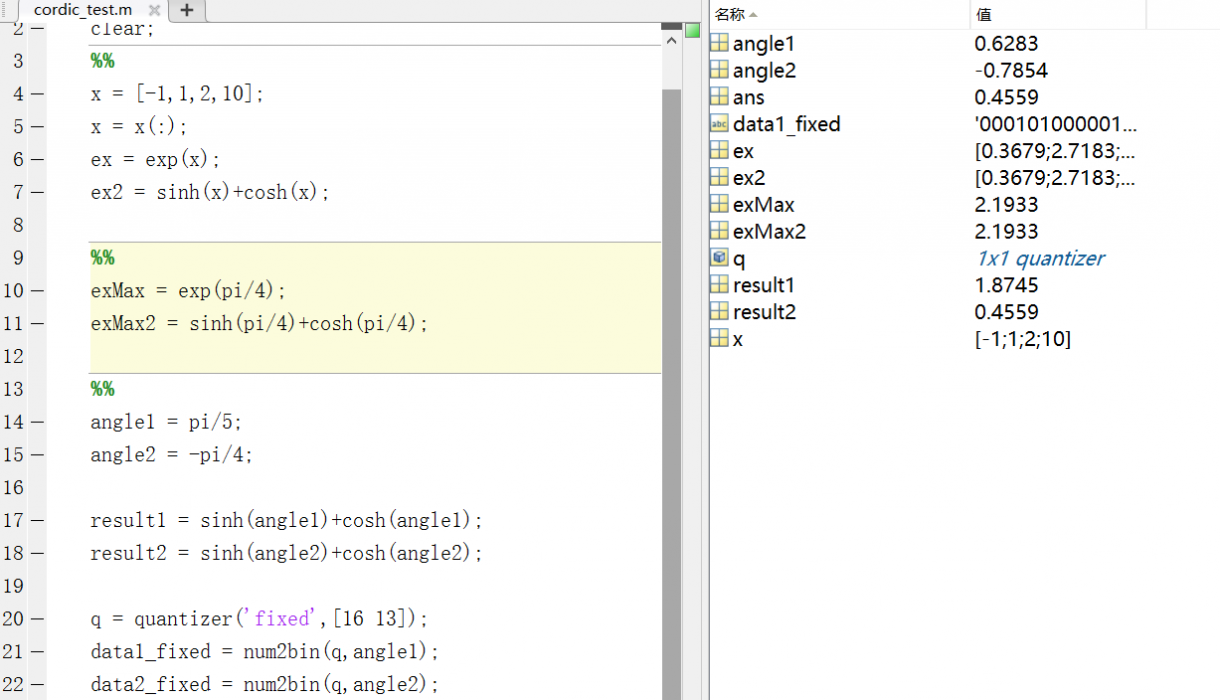Toggle breakpoint dash on line 20
1220x700 pixels.
point(37,619)
